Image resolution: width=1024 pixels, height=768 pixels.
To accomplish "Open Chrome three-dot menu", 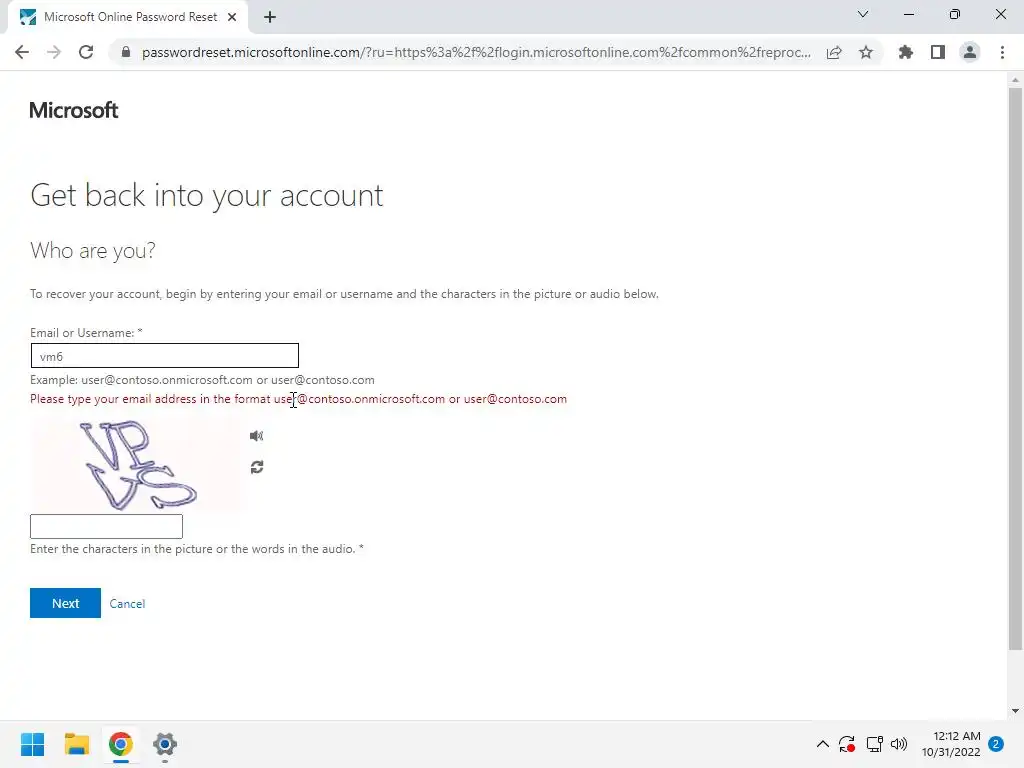I will (x=1002, y=52).
